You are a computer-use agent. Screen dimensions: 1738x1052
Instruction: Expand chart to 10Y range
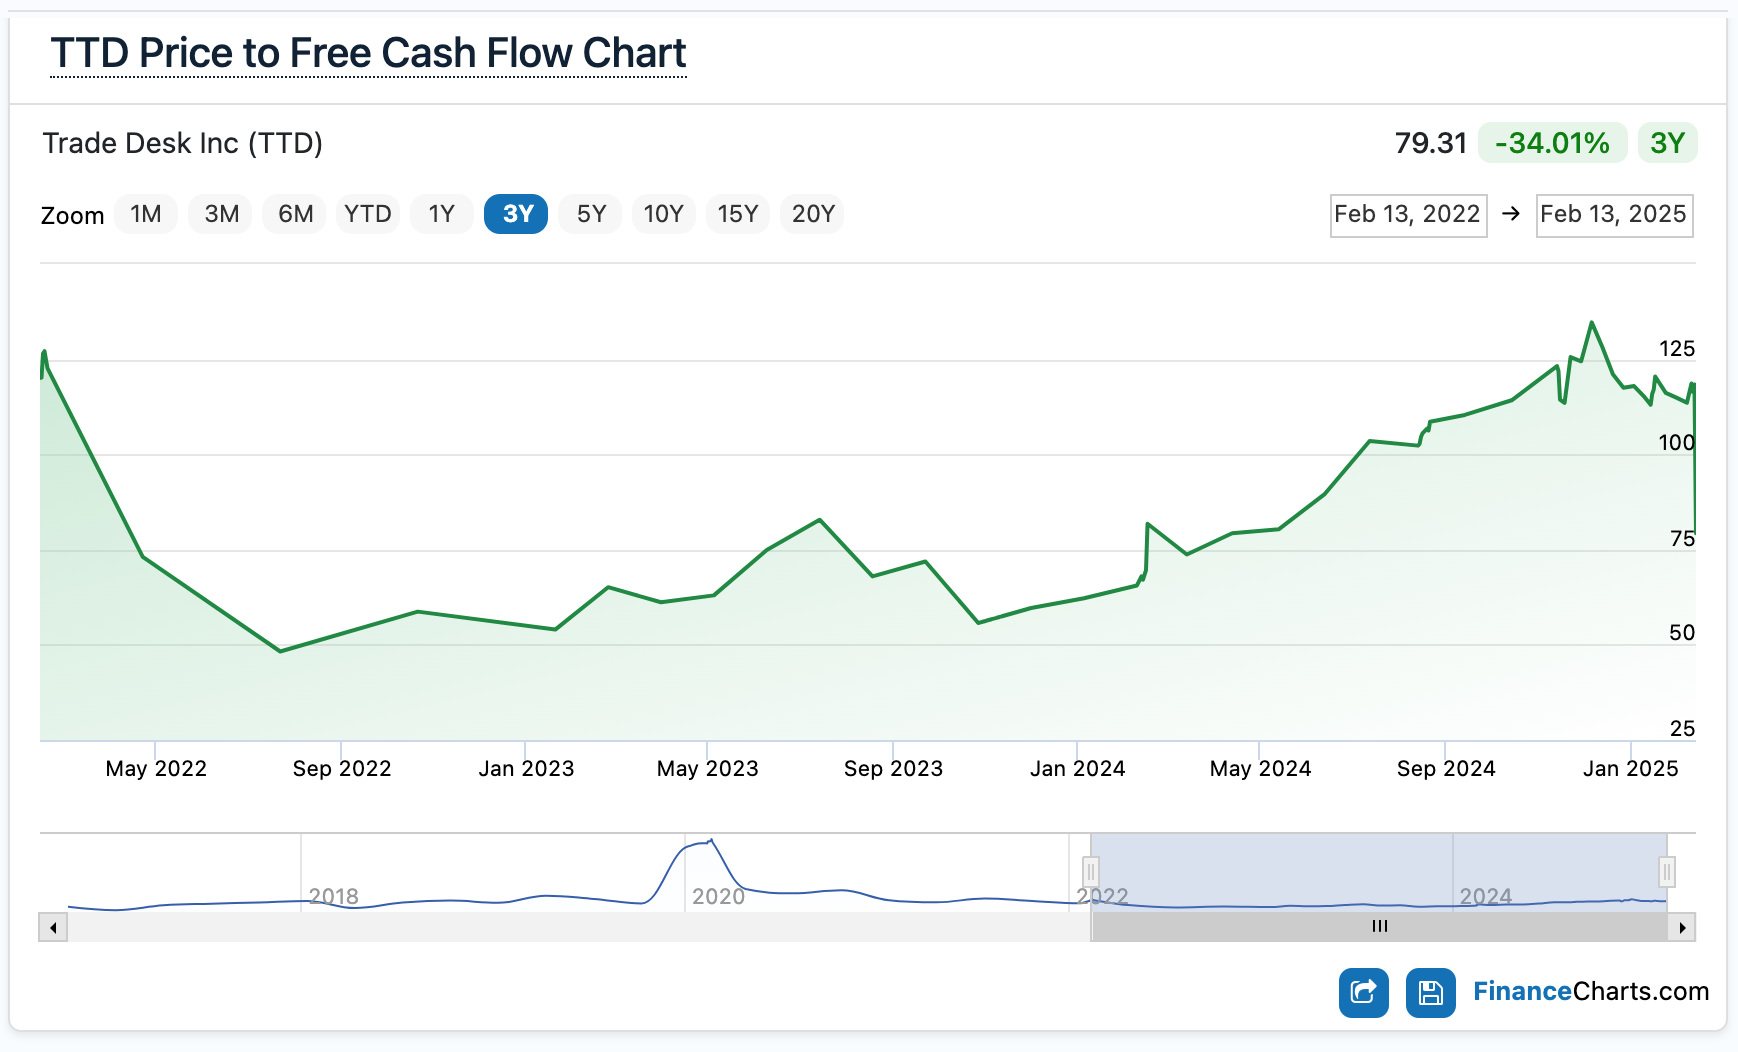pyautogui.click(x=663, y=214)
